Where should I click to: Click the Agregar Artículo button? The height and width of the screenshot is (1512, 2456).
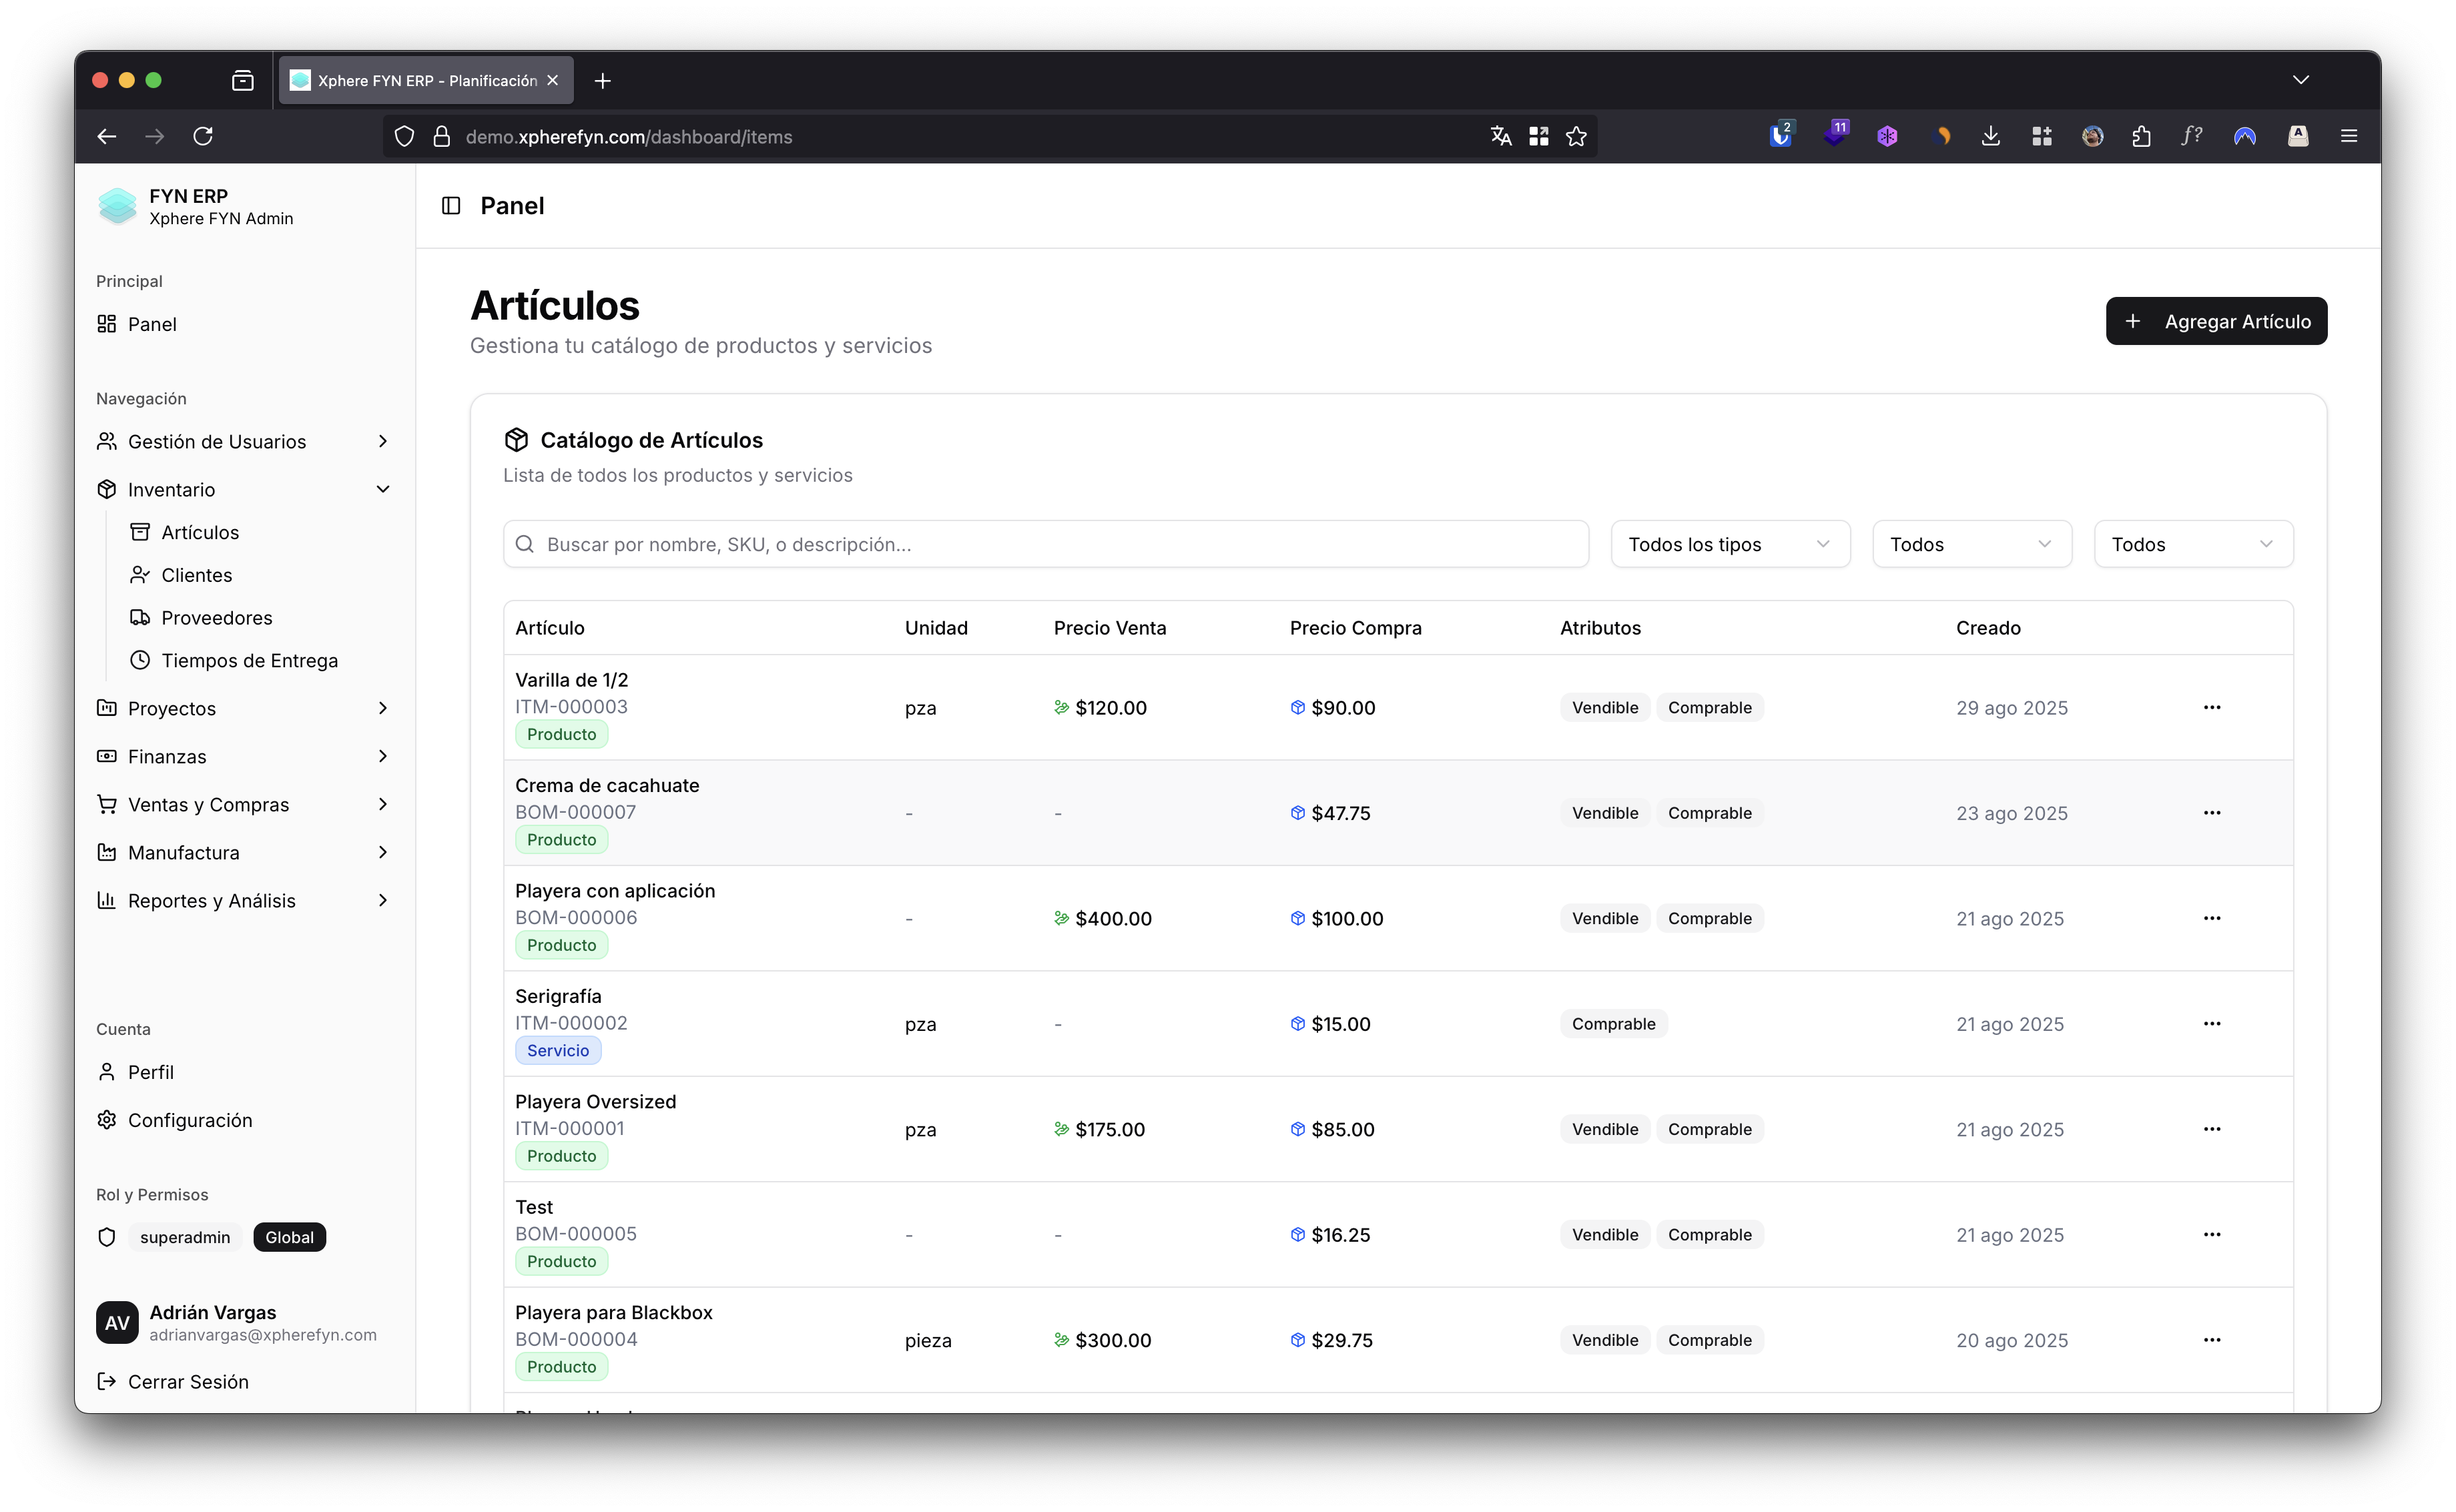2215,321
